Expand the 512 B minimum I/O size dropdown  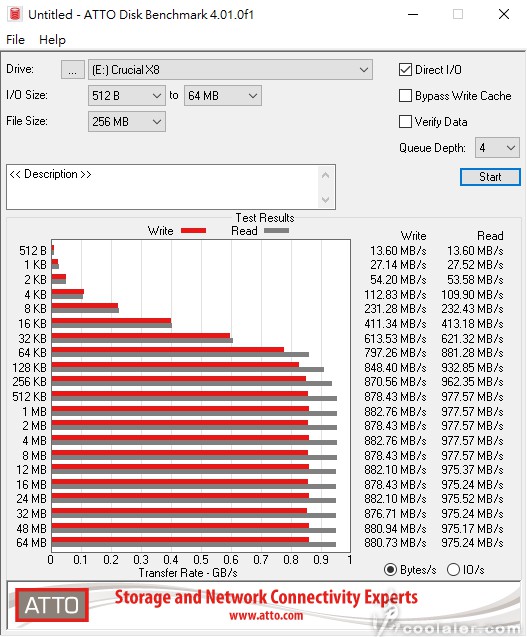[x=127, y=96]
